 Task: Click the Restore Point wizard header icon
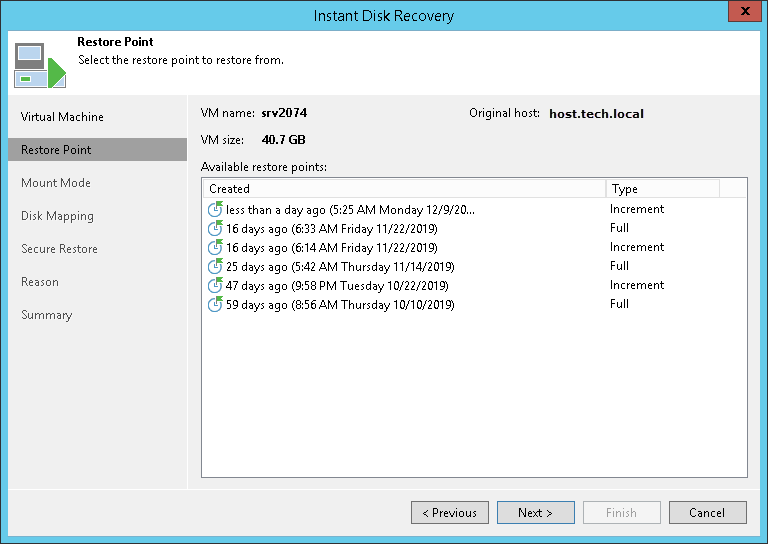pyautogui.click(x=39, y=65)
